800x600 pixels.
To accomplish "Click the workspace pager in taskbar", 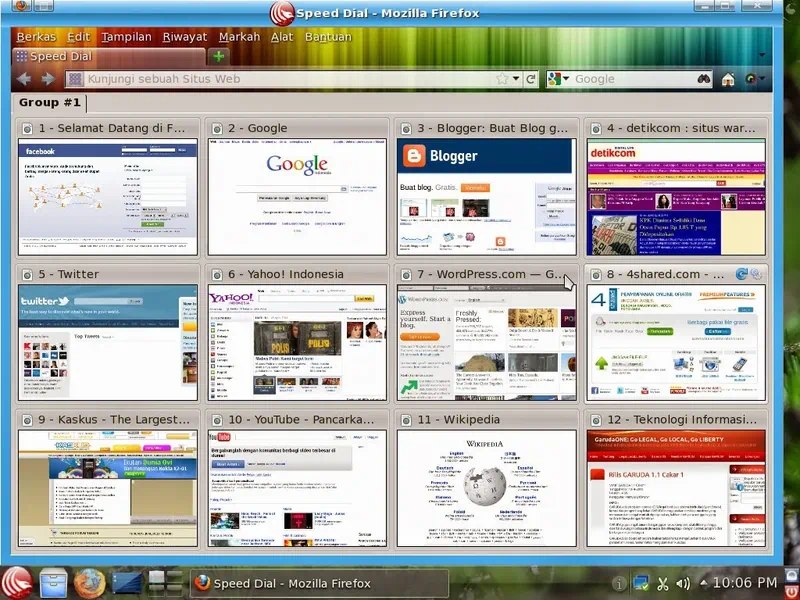I will [165, 583].
